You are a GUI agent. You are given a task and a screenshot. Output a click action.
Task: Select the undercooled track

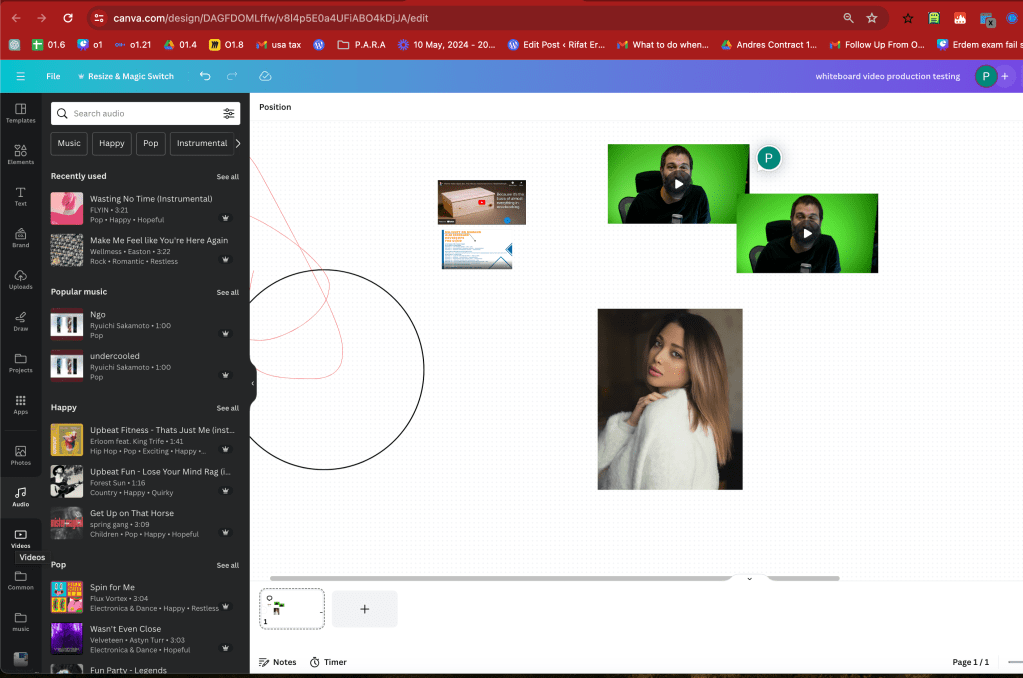145,366
